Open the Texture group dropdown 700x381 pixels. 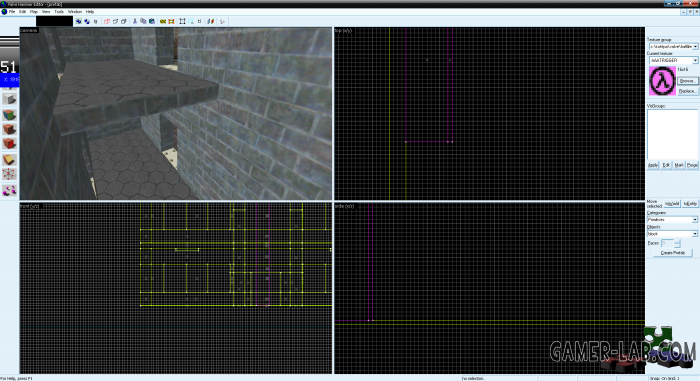(673, 46)
